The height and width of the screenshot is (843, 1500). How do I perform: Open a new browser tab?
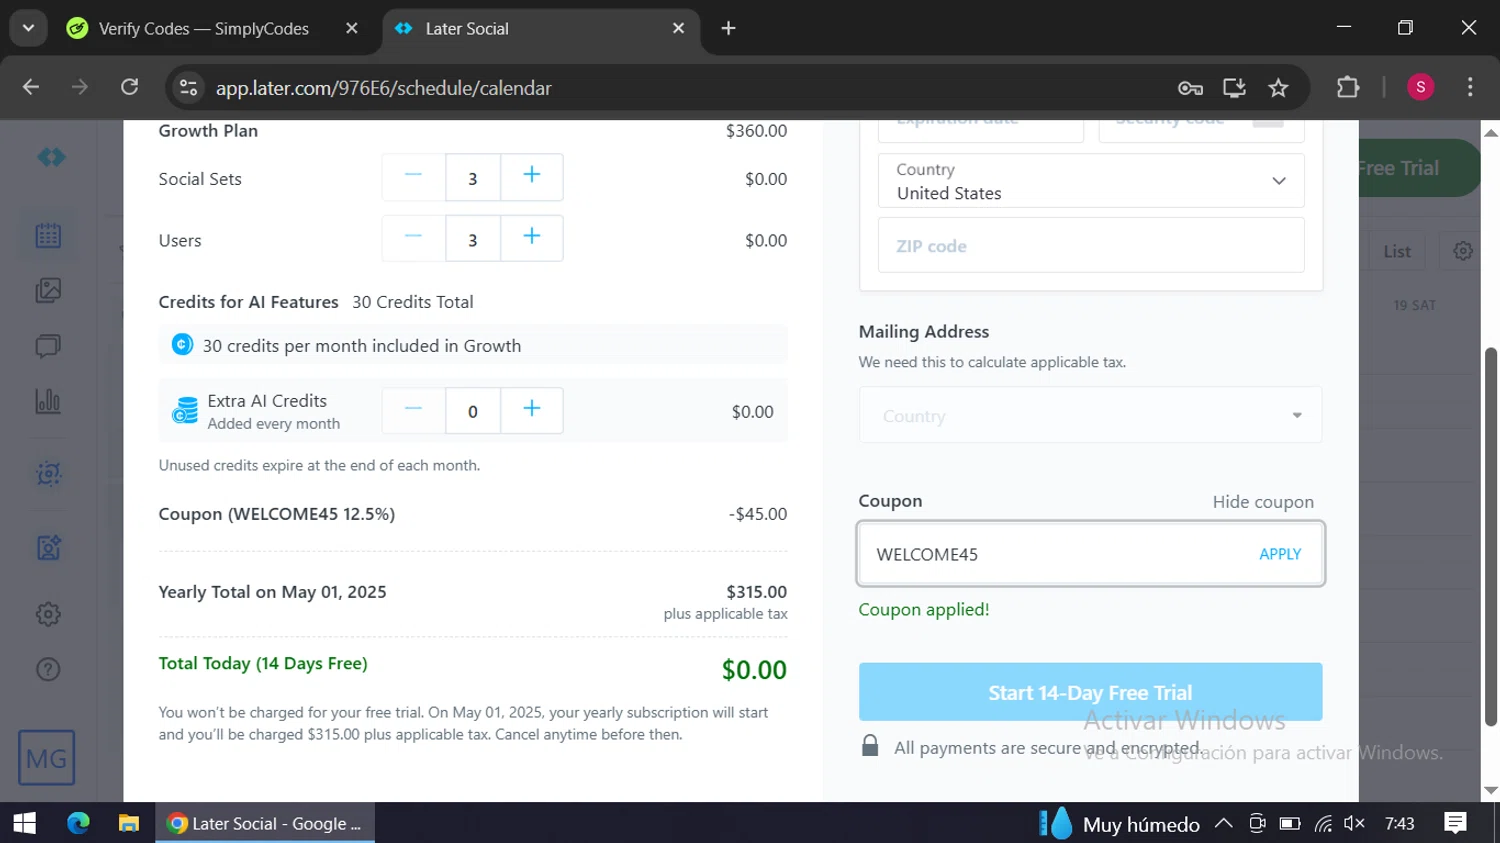728,28
